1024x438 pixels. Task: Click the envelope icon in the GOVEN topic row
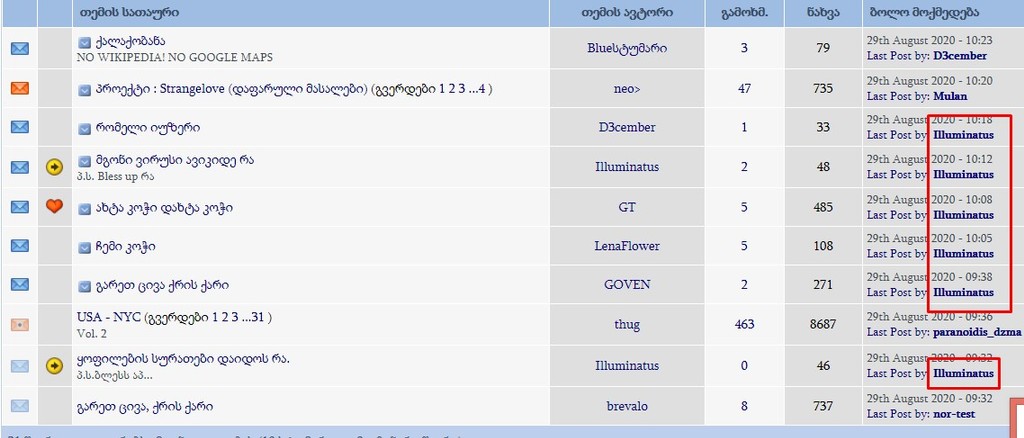20,285
